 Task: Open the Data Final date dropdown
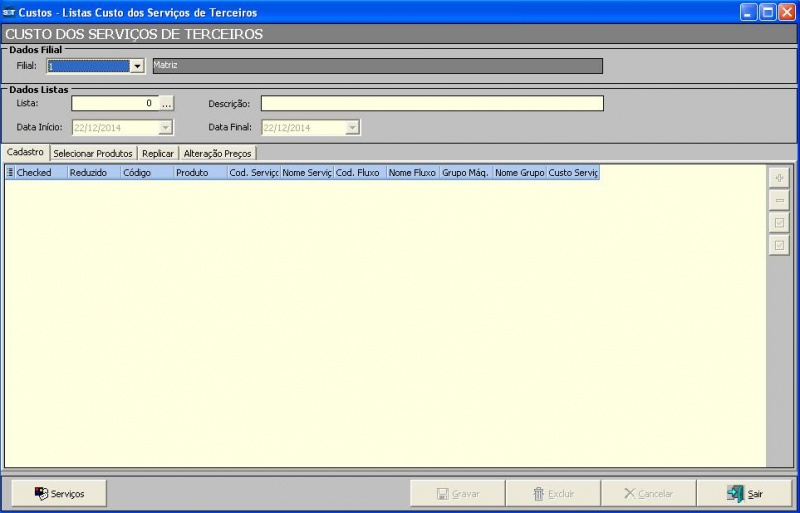pos(352,128)
